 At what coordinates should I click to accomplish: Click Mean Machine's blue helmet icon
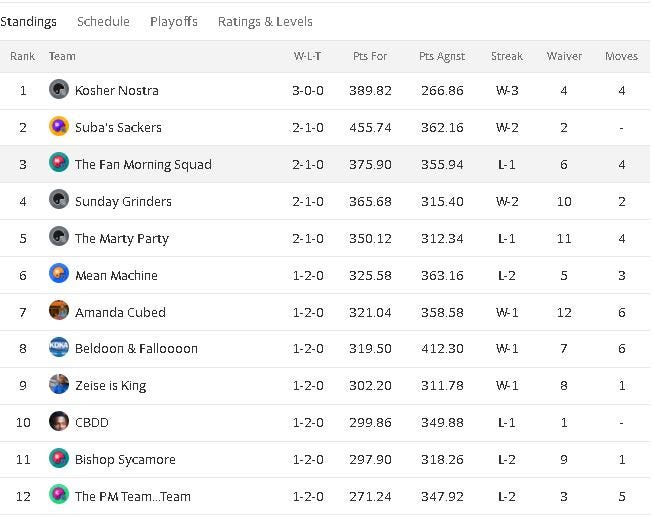[x=59, y=274]
